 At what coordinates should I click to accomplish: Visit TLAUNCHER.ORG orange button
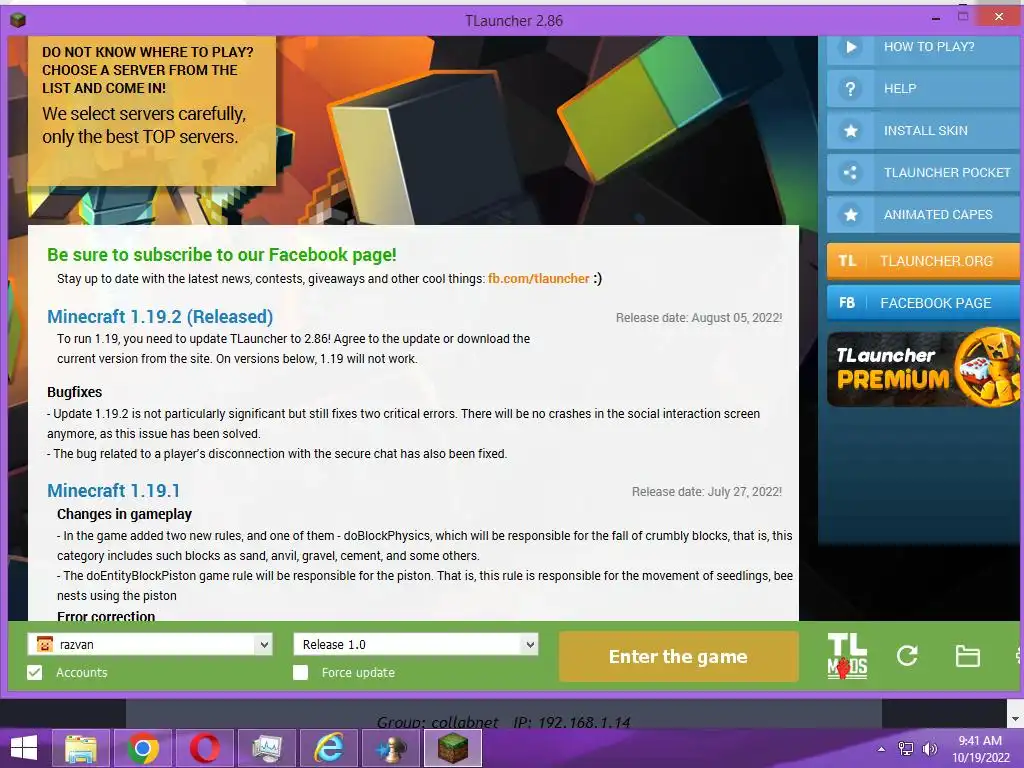(923, 261)
